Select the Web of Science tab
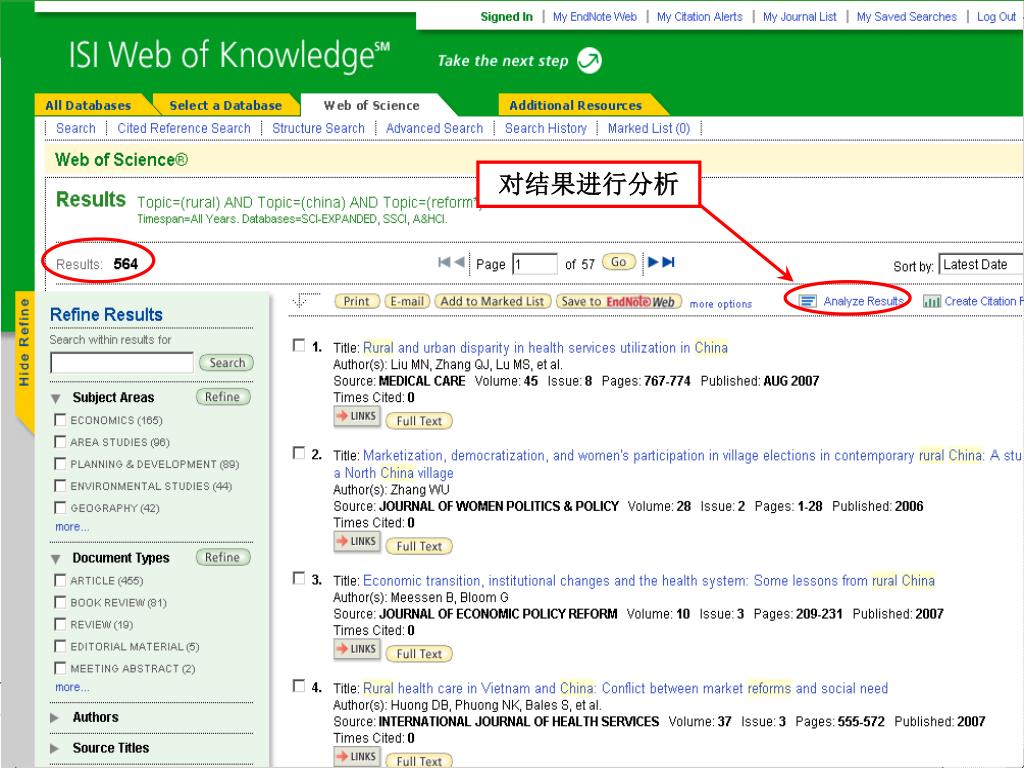The width and height of the screenshot is (1024, 768). [371, 105]
